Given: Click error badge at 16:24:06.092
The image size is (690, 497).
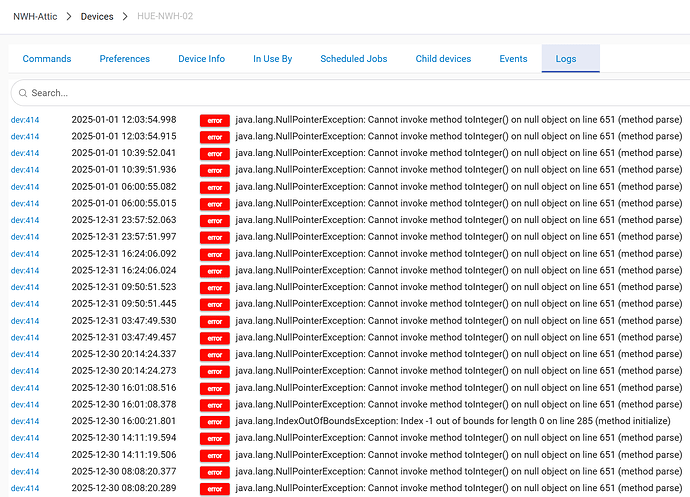Looking at the screenshot, I should pos(215,254).
